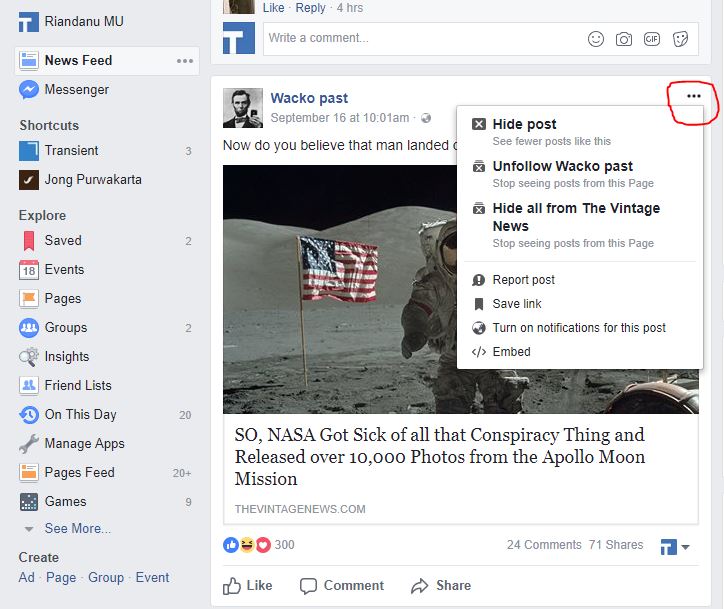Image resolution: width=724 pixels, height=609 pixels.
Task: Select Report post option
Action: pyautogui.click(x=523, y=280)
